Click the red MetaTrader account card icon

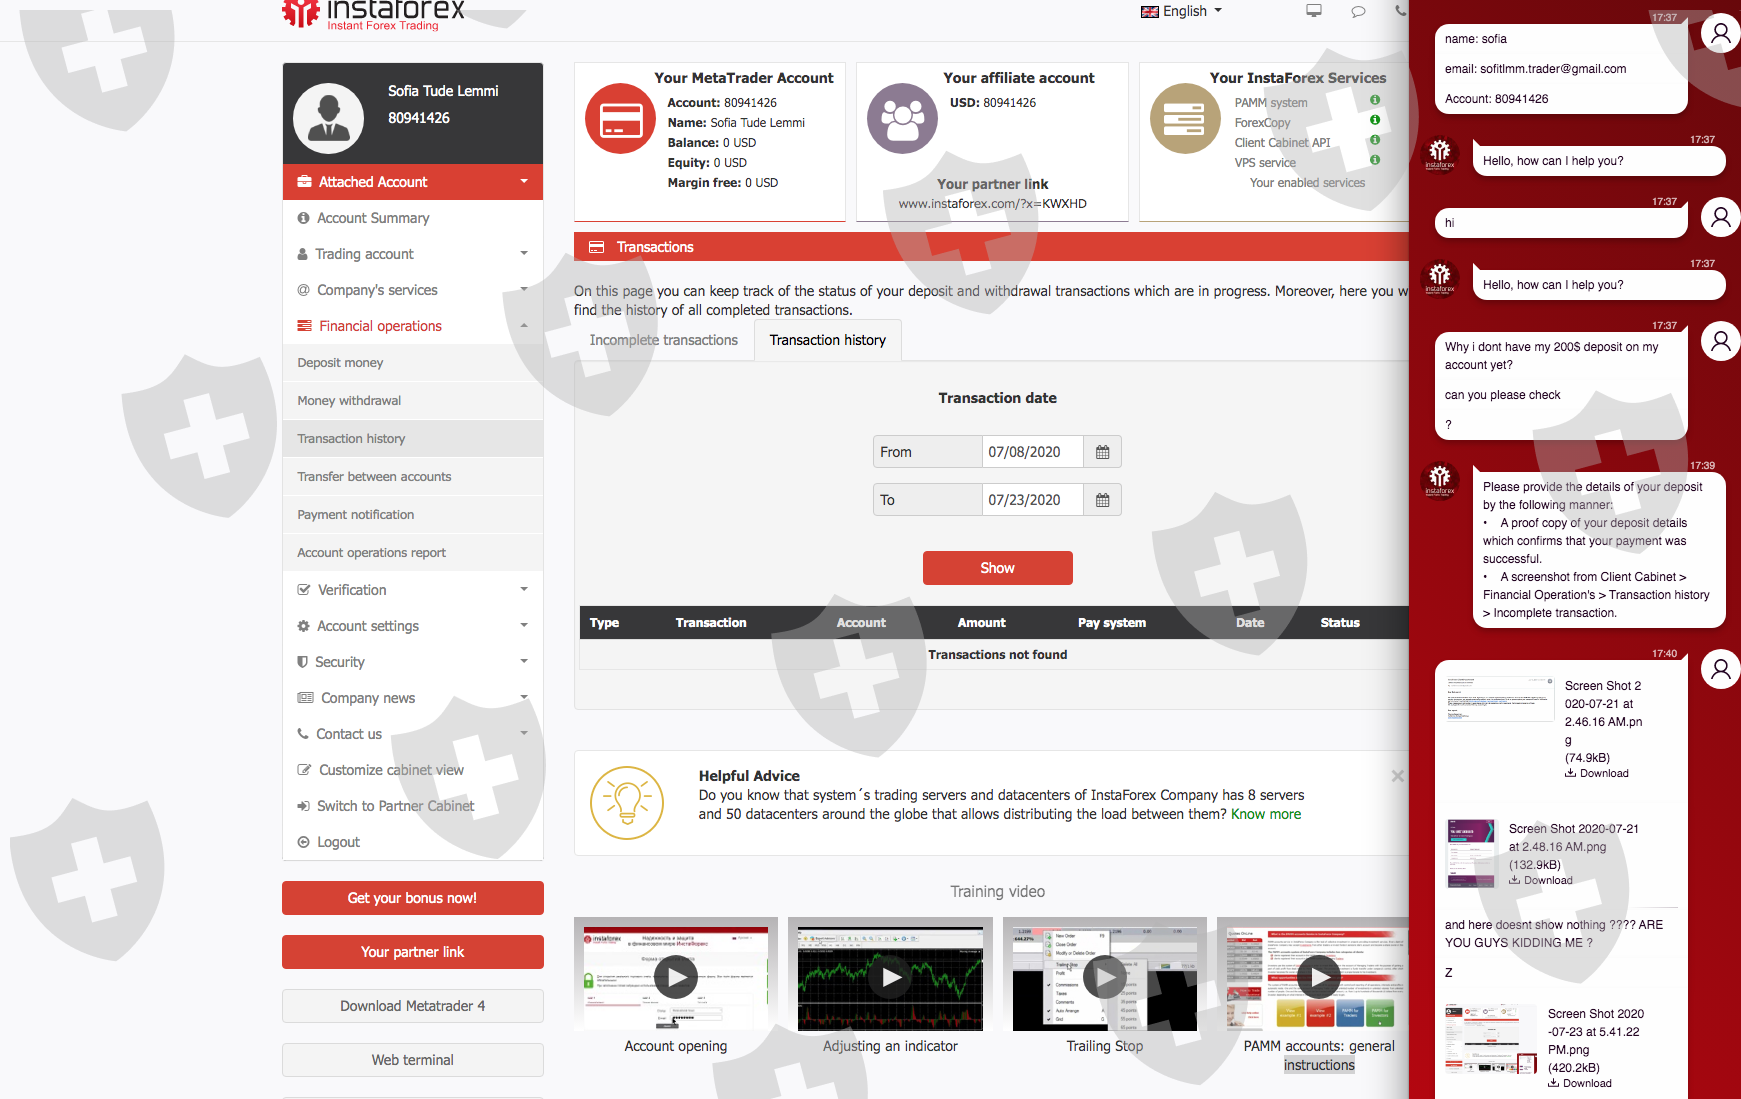click(620, 118)
